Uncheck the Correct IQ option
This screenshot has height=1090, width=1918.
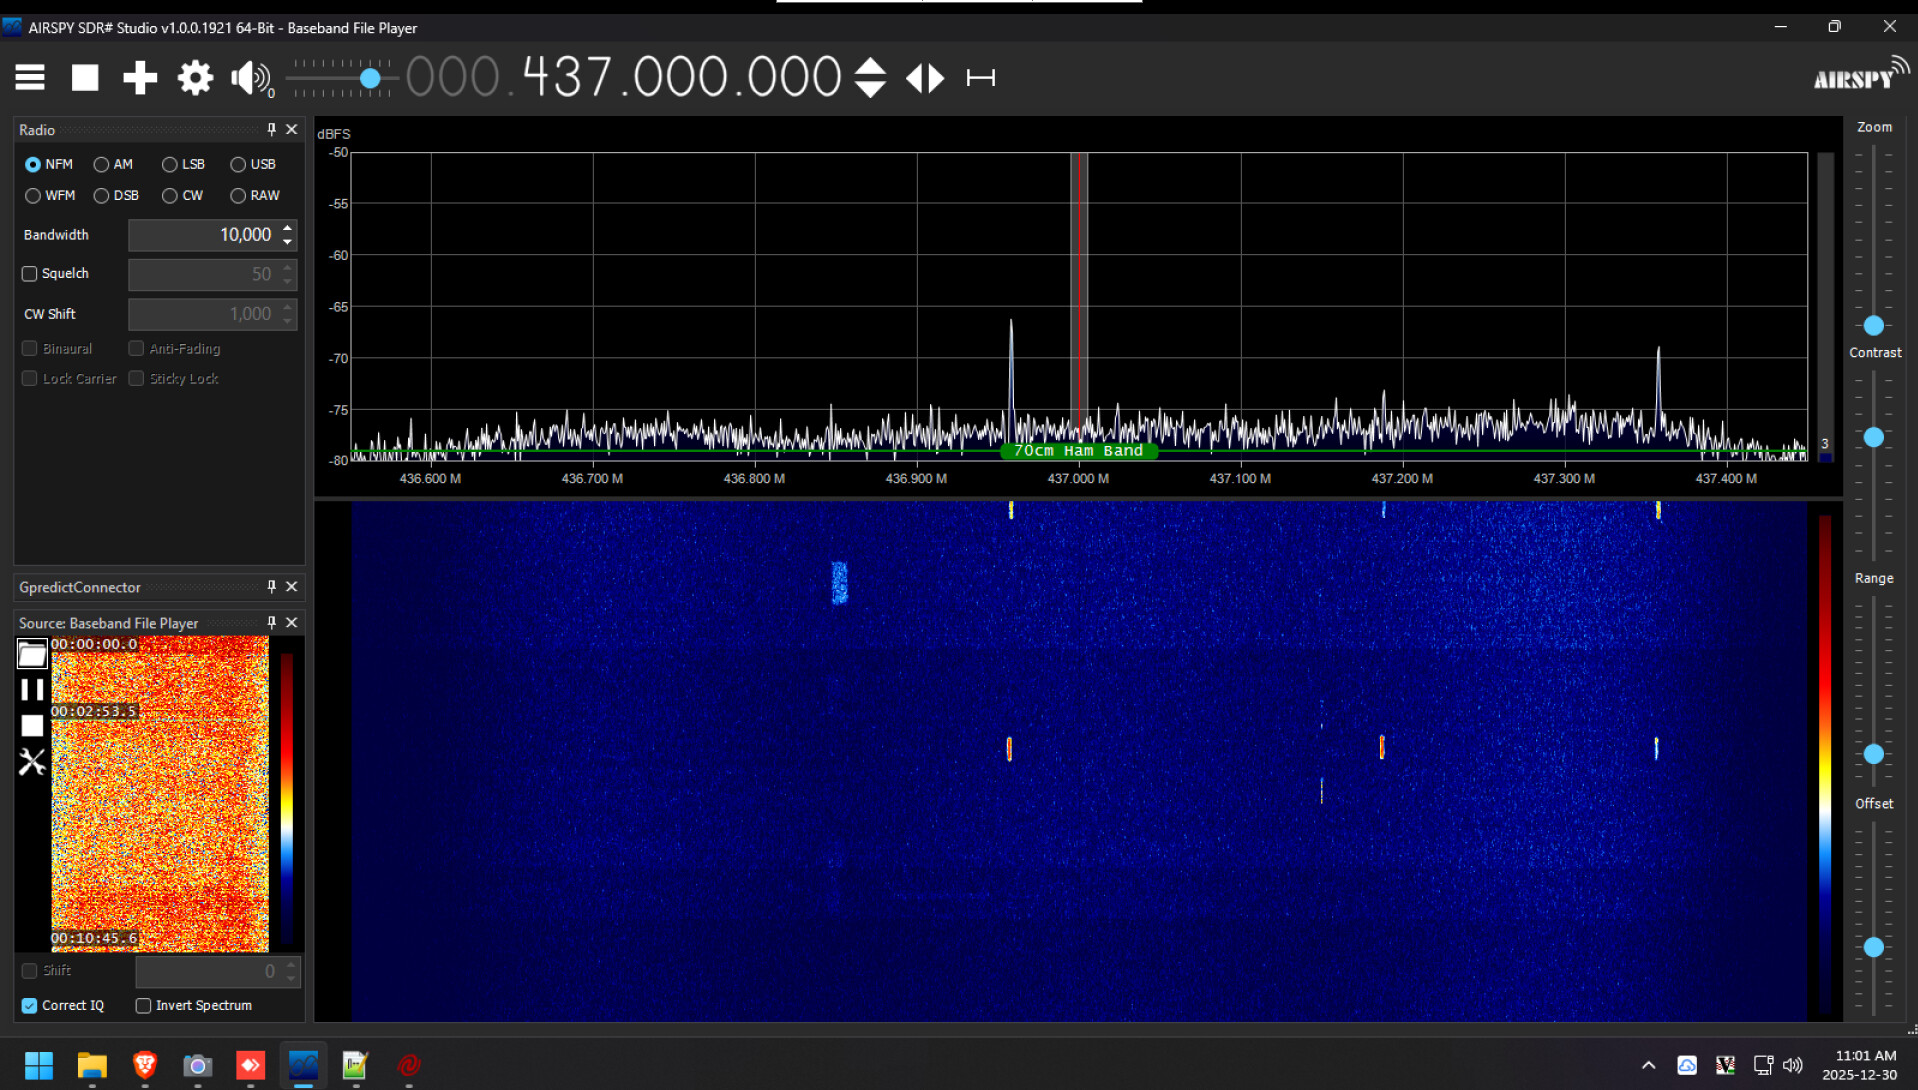click(30, 1006)
